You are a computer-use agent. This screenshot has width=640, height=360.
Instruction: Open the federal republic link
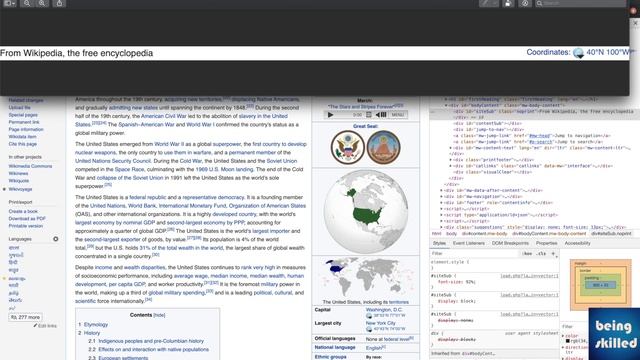click(x=148, y=197)
